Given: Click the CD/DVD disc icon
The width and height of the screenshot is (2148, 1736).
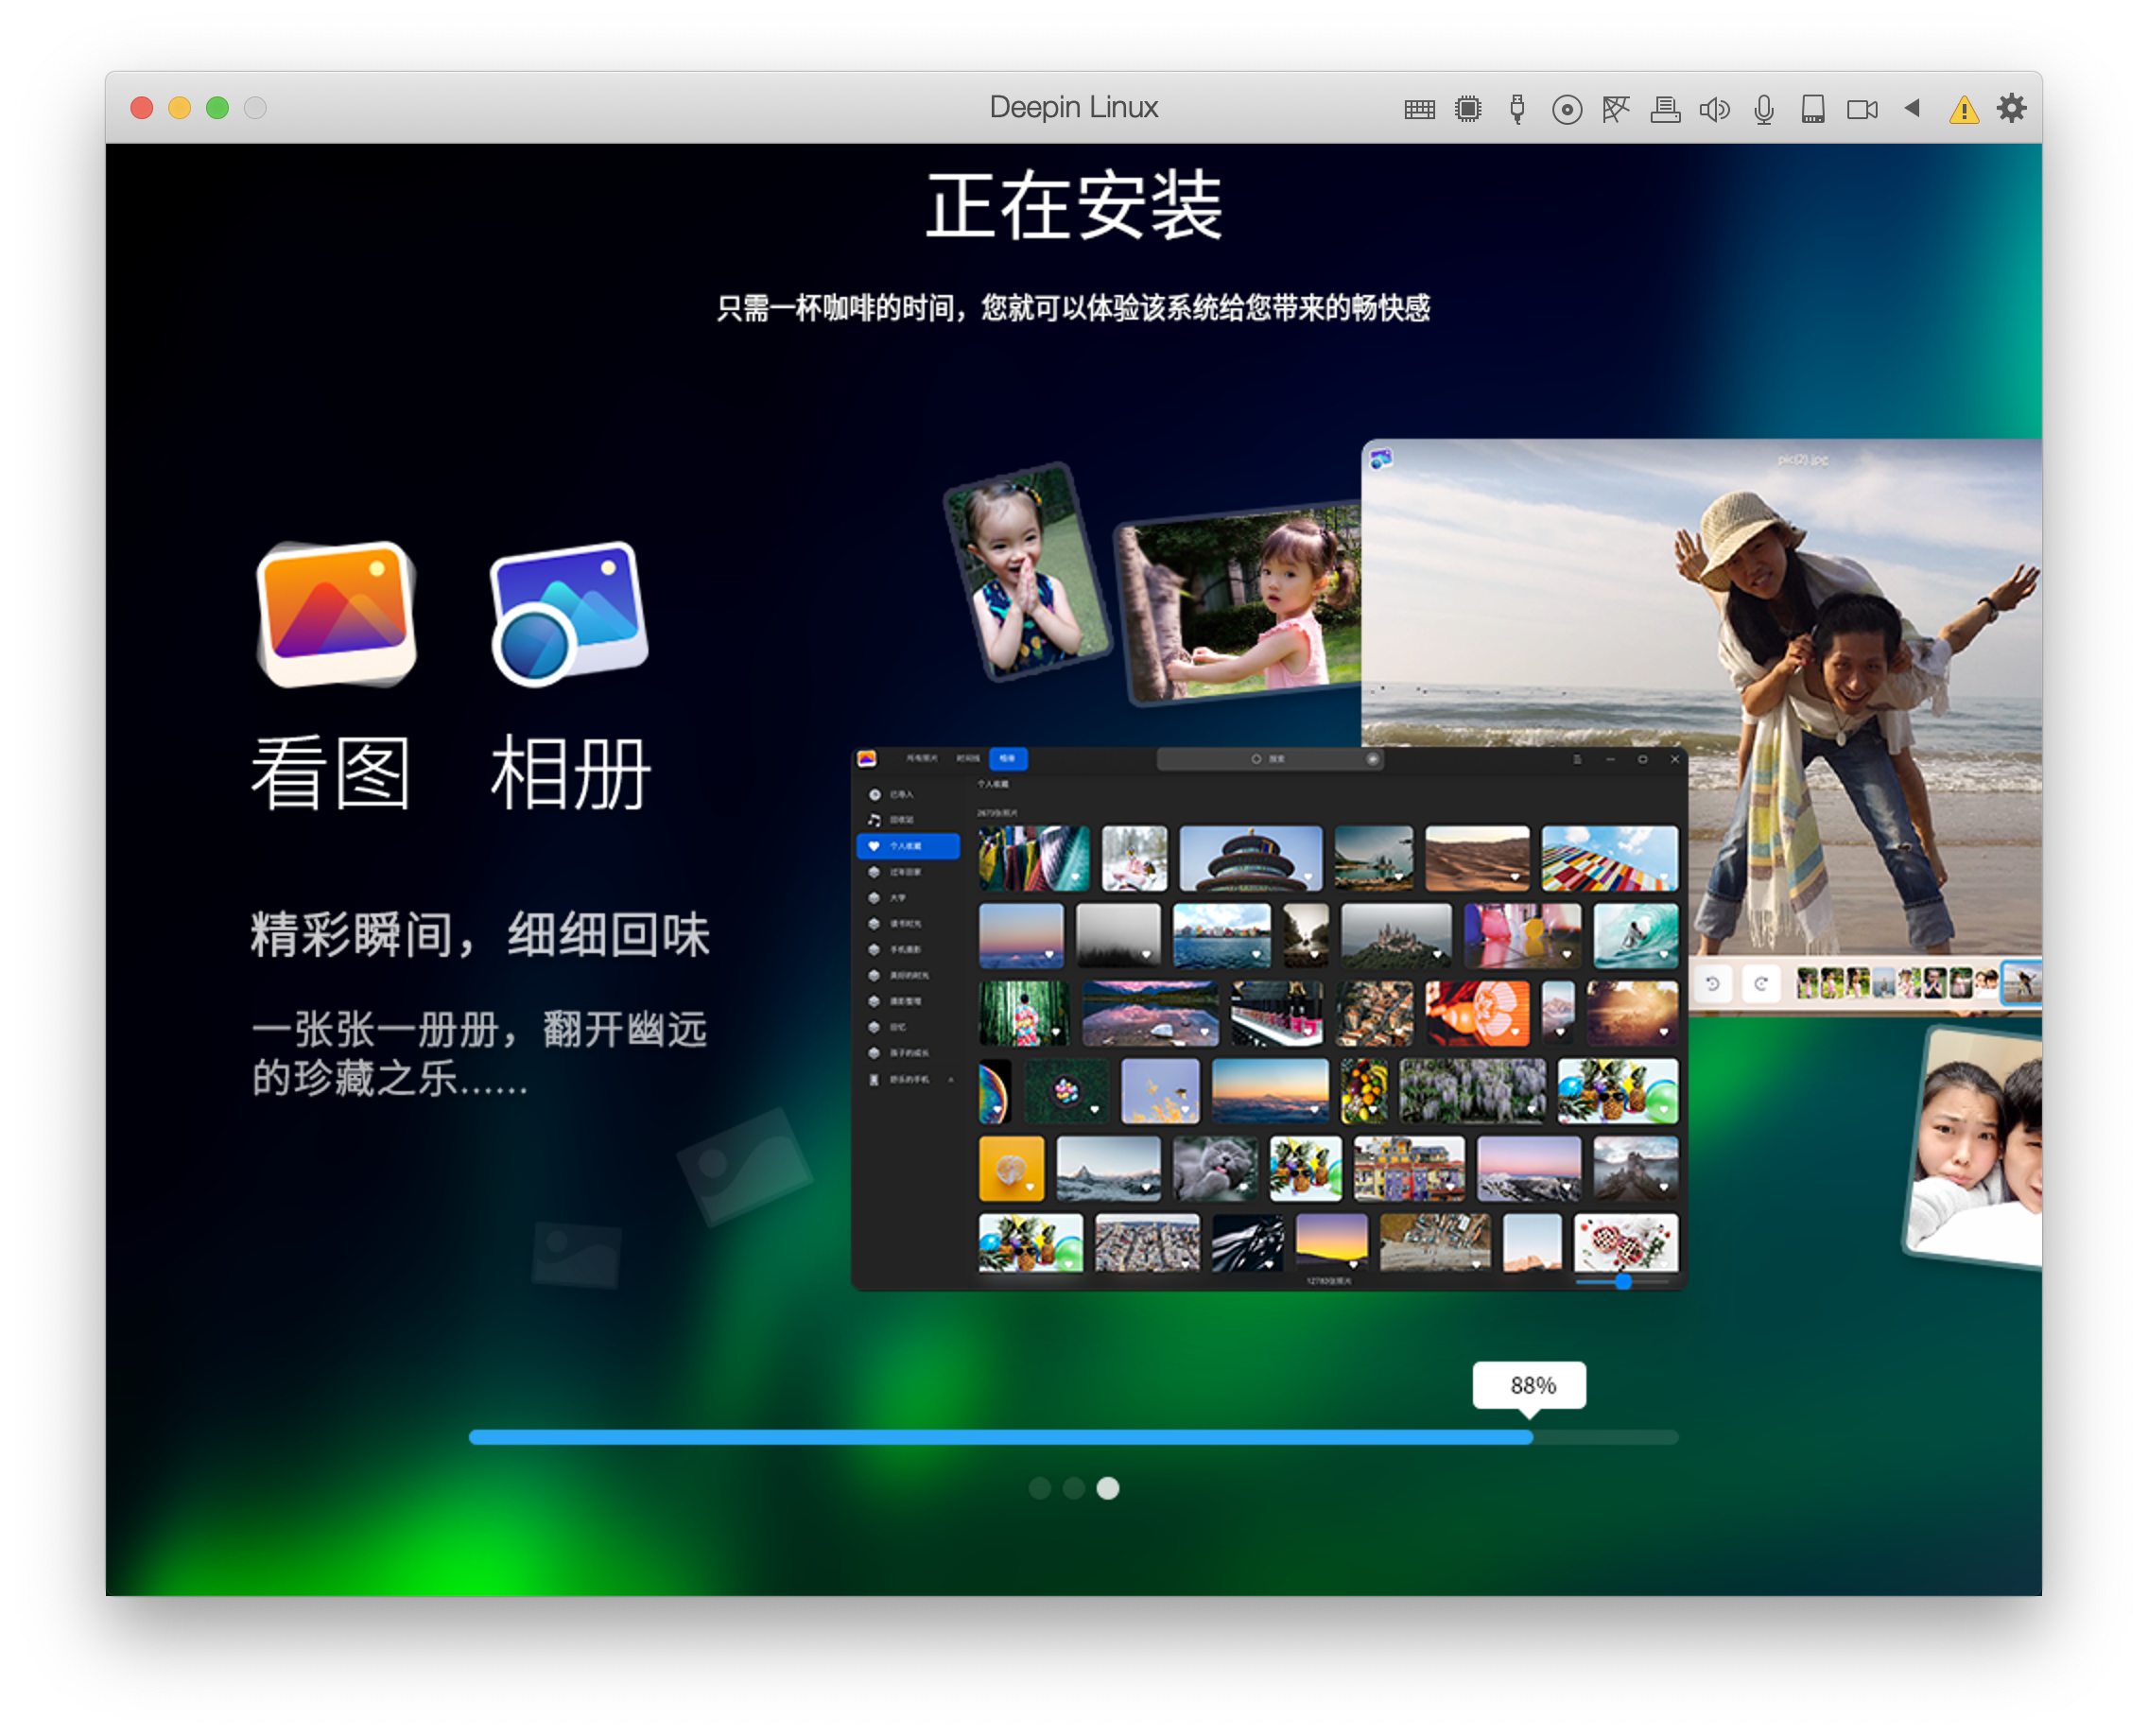Looking at the screenshot, I should 1567,109.
